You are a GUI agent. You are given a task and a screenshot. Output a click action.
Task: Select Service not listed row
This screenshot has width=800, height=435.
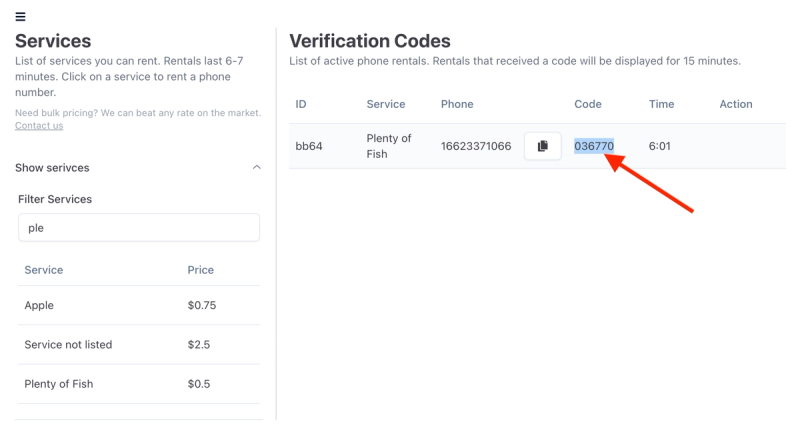[68, 344]
